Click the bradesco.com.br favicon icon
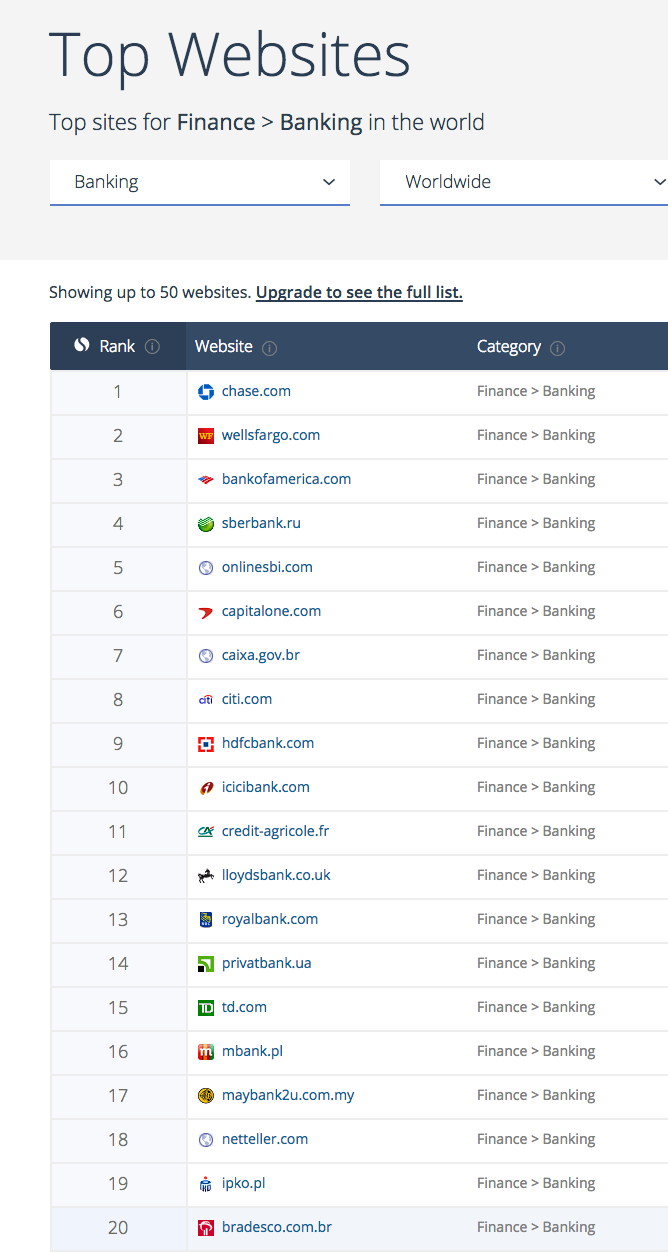Image resolution: width=668 pixels, height=1252 pixels. click(x=206, y=1228)
